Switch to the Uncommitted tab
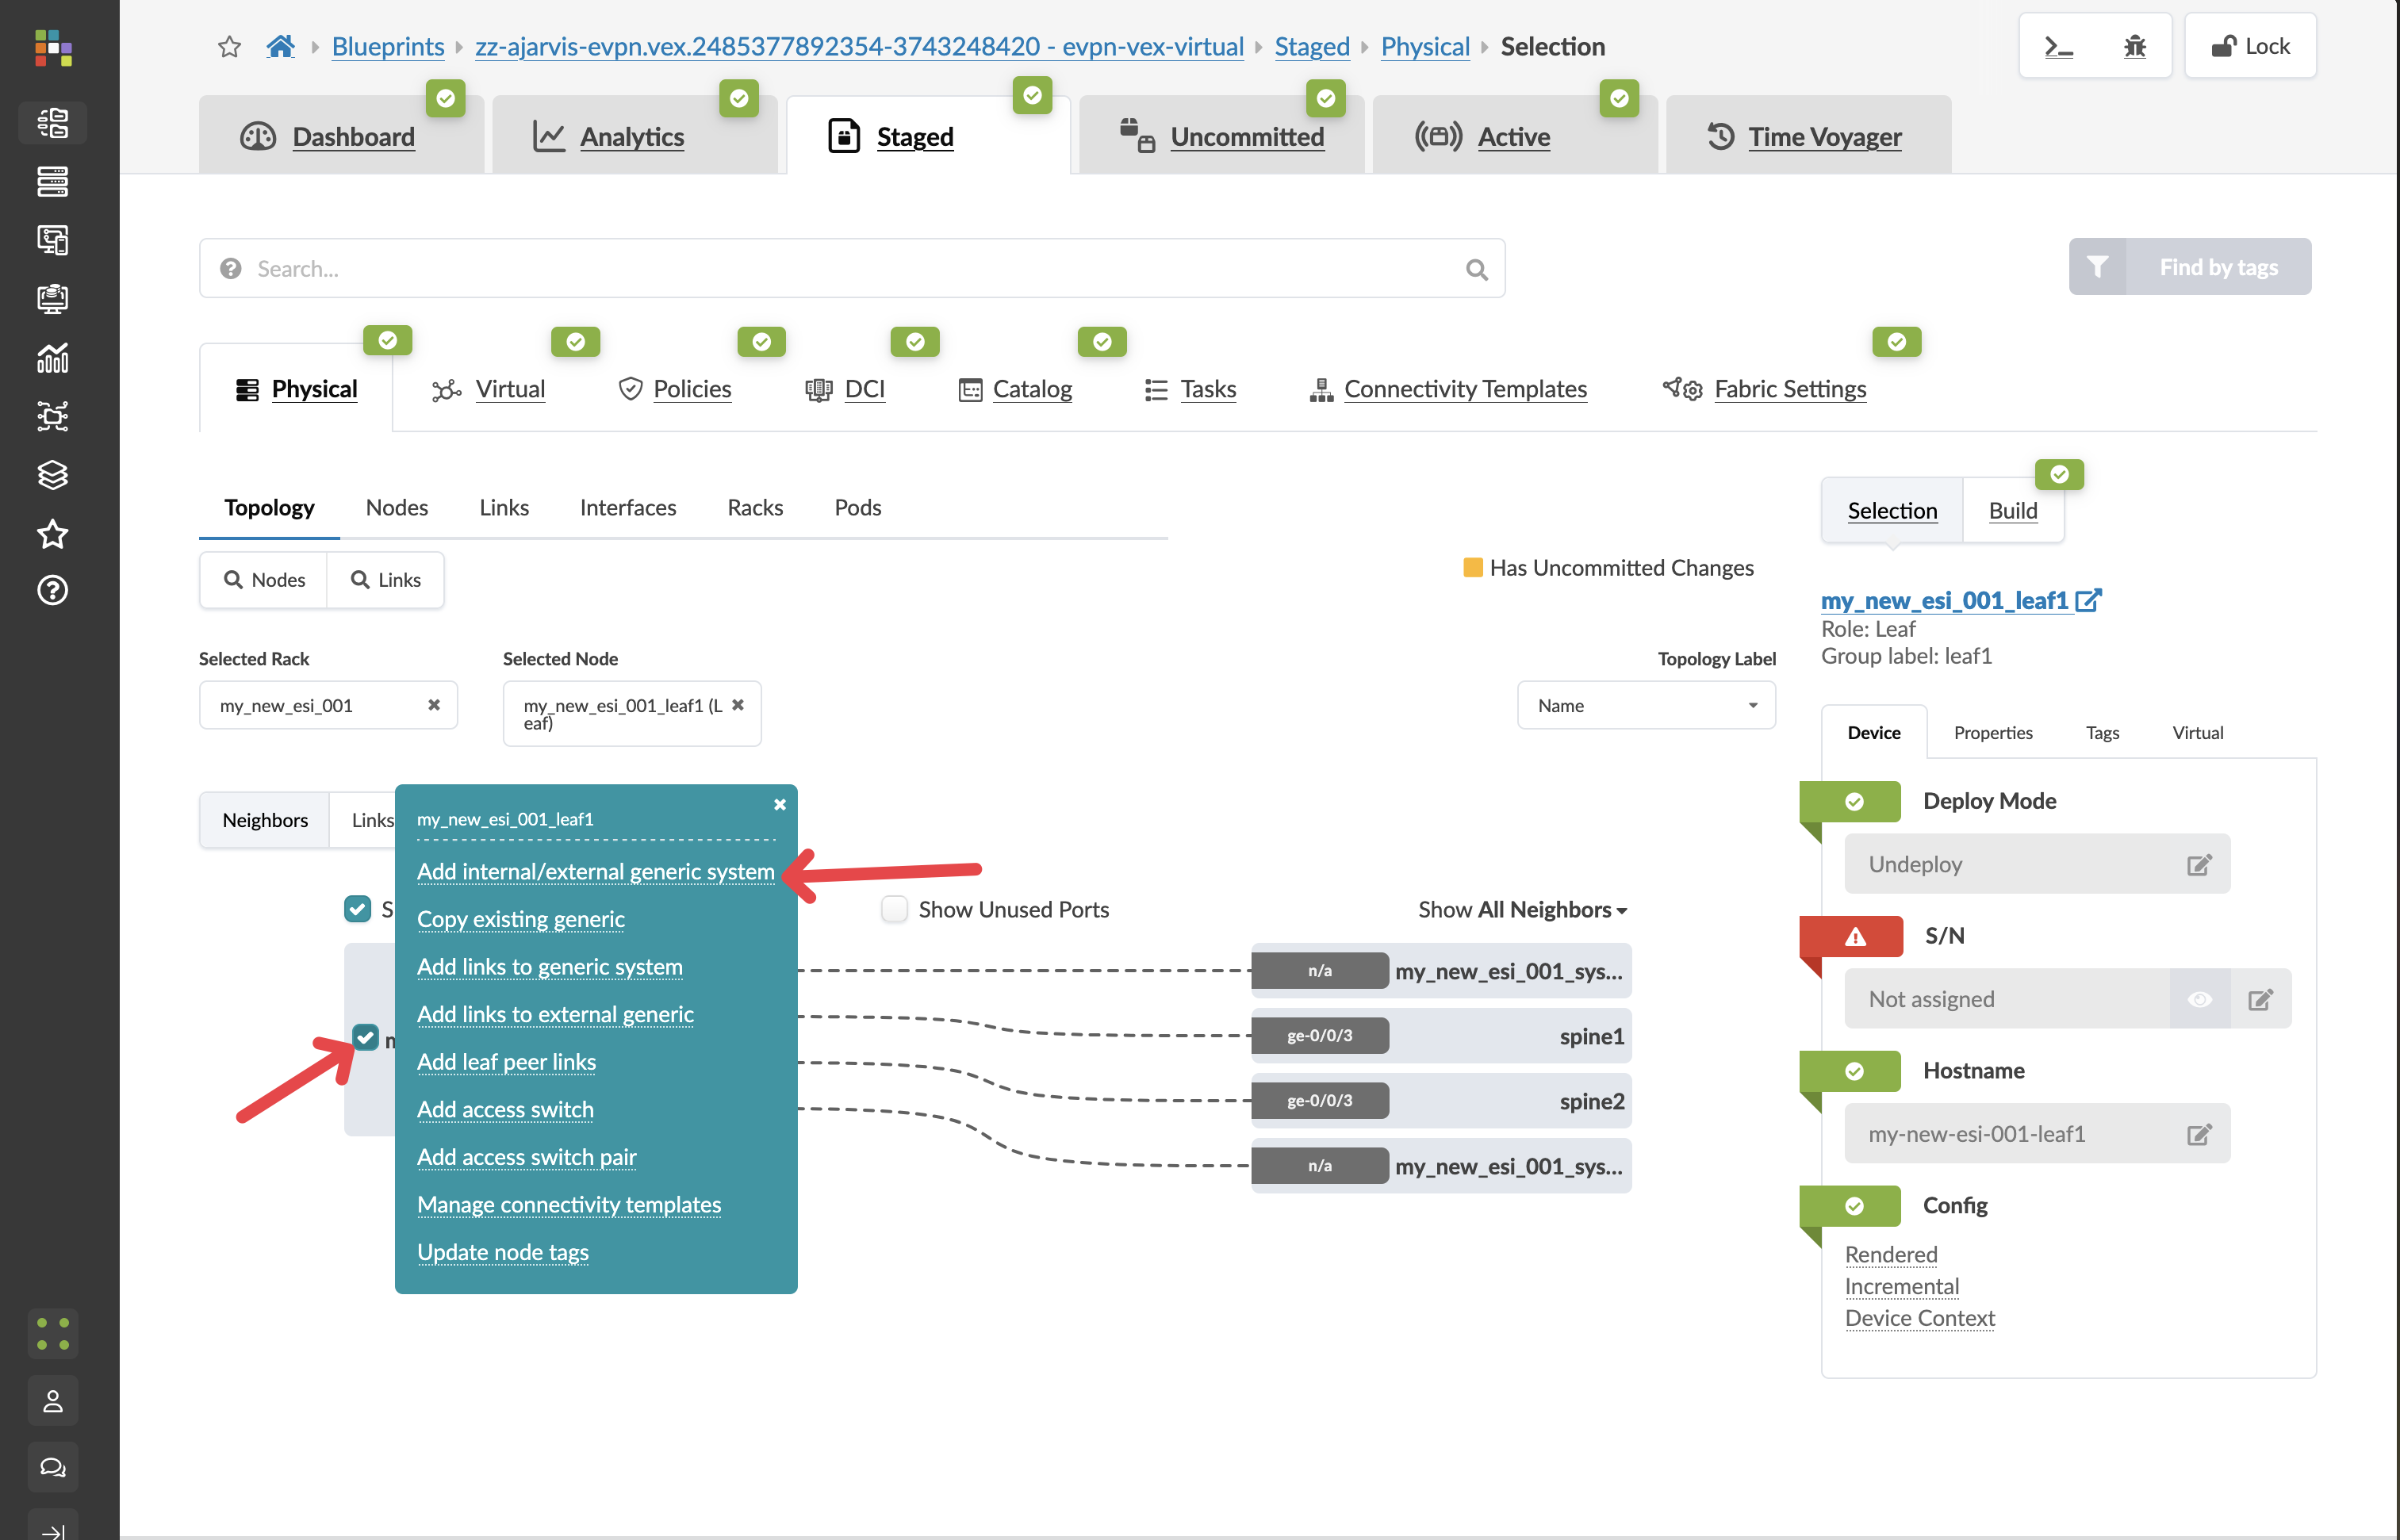2400x1540 pixels. [1246, 137]
